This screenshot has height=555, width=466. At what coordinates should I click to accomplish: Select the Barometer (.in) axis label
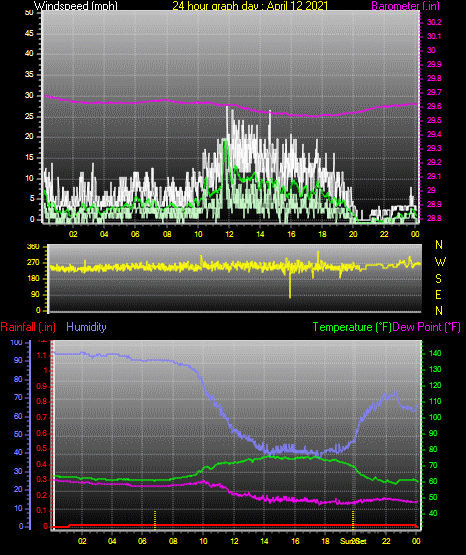[405, 6]
